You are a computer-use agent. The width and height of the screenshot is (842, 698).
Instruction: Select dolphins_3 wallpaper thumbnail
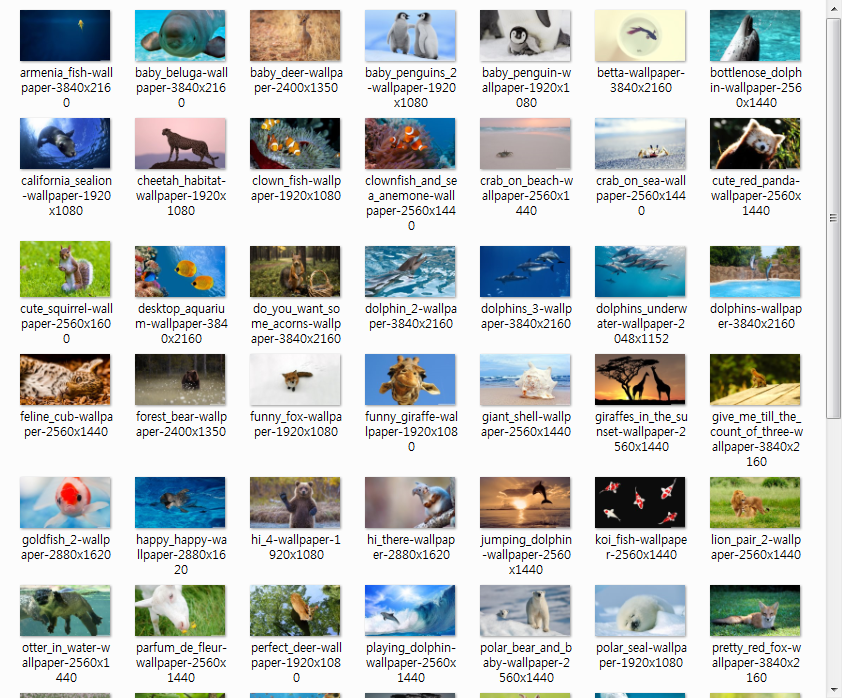[525, 271]
